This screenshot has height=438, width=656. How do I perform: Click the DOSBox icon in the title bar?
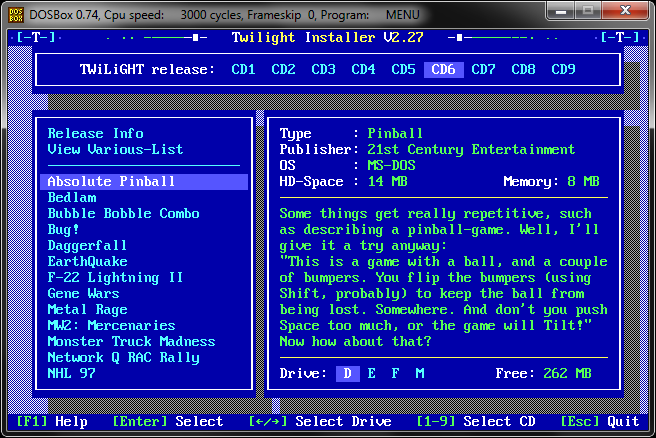pyautogui.click(x=16, y=15)
